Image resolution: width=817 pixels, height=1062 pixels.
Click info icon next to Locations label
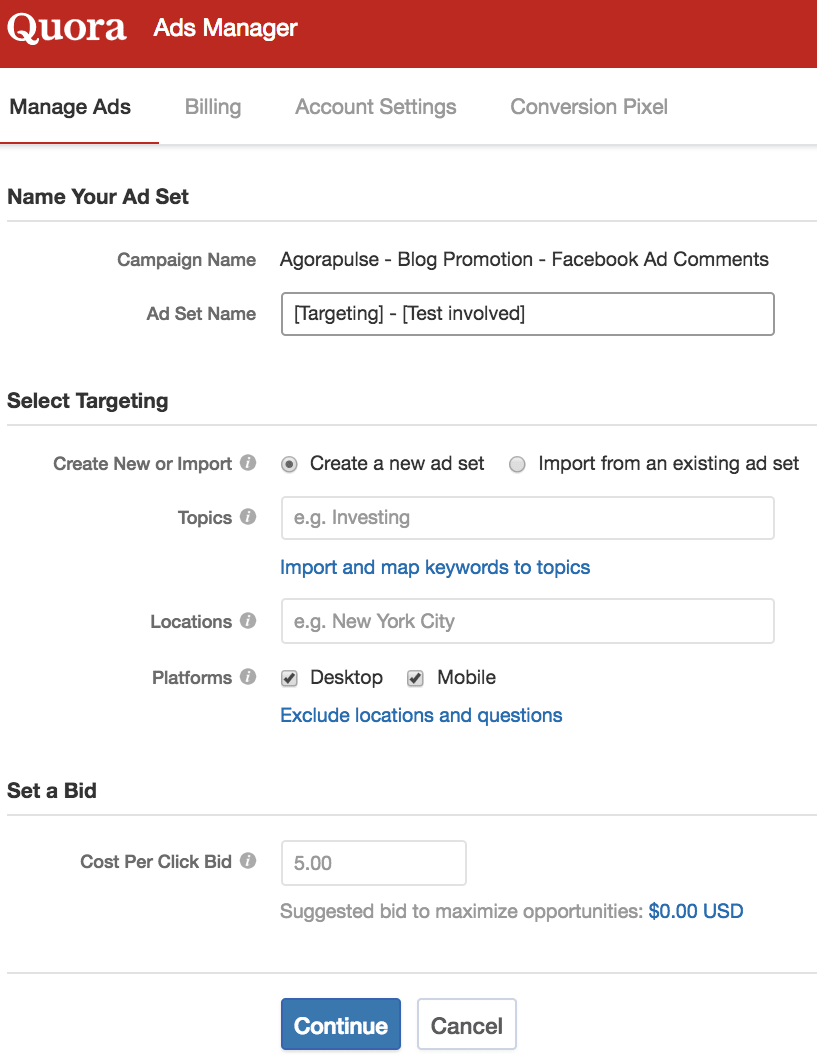[248, 621]
